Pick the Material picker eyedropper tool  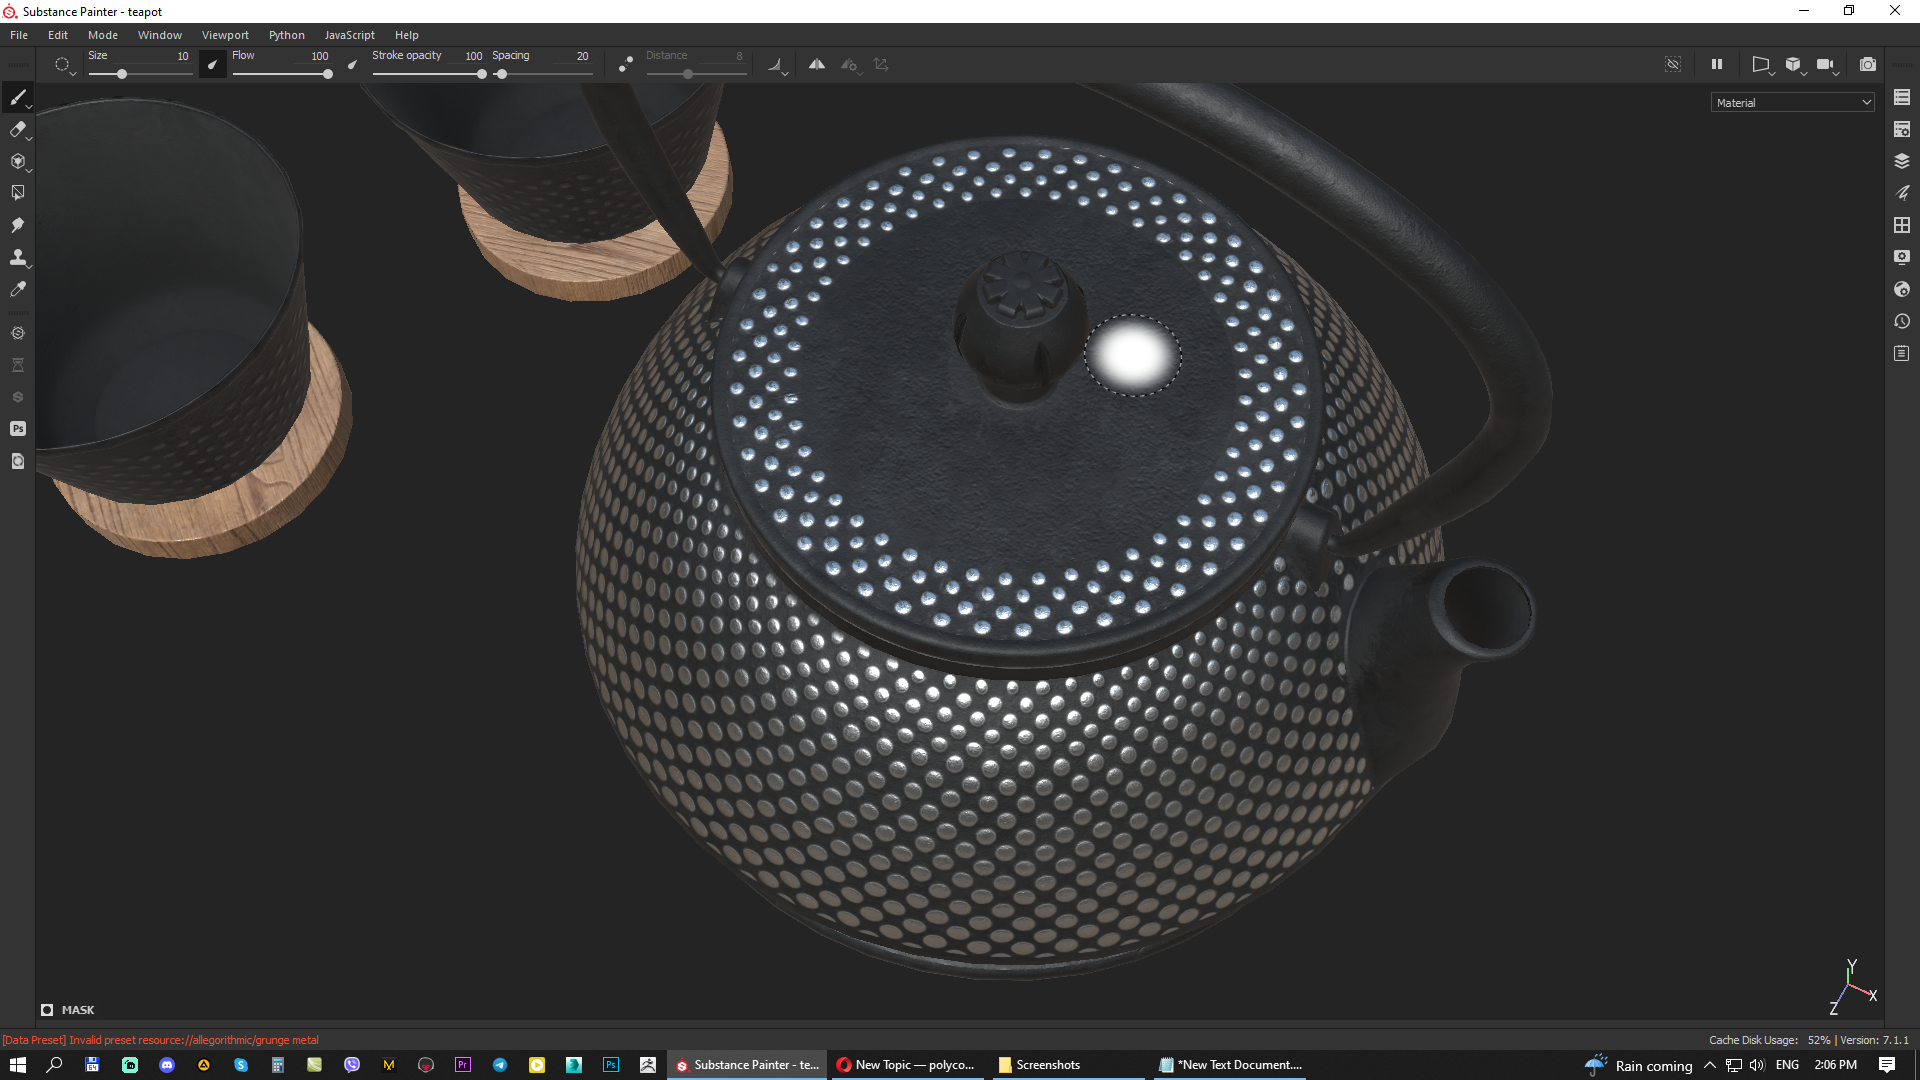click(x=17, y=289)
